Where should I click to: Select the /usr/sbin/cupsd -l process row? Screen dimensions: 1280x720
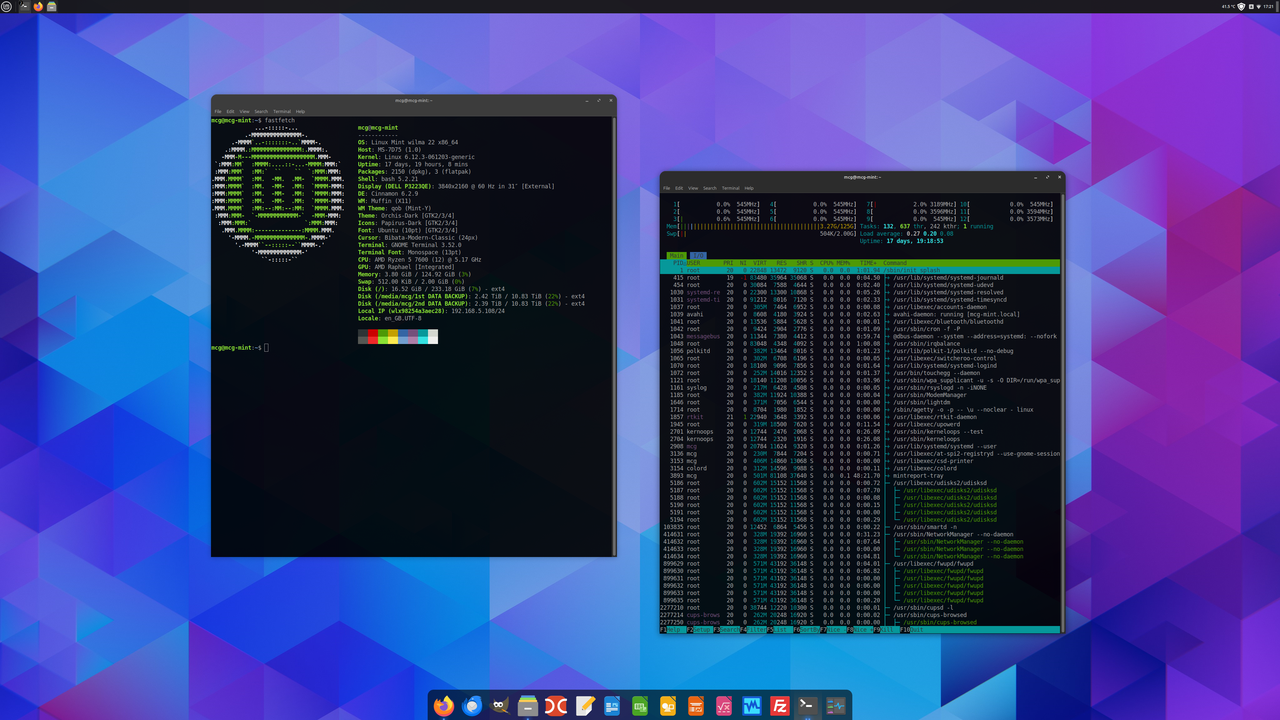point(862,608)
